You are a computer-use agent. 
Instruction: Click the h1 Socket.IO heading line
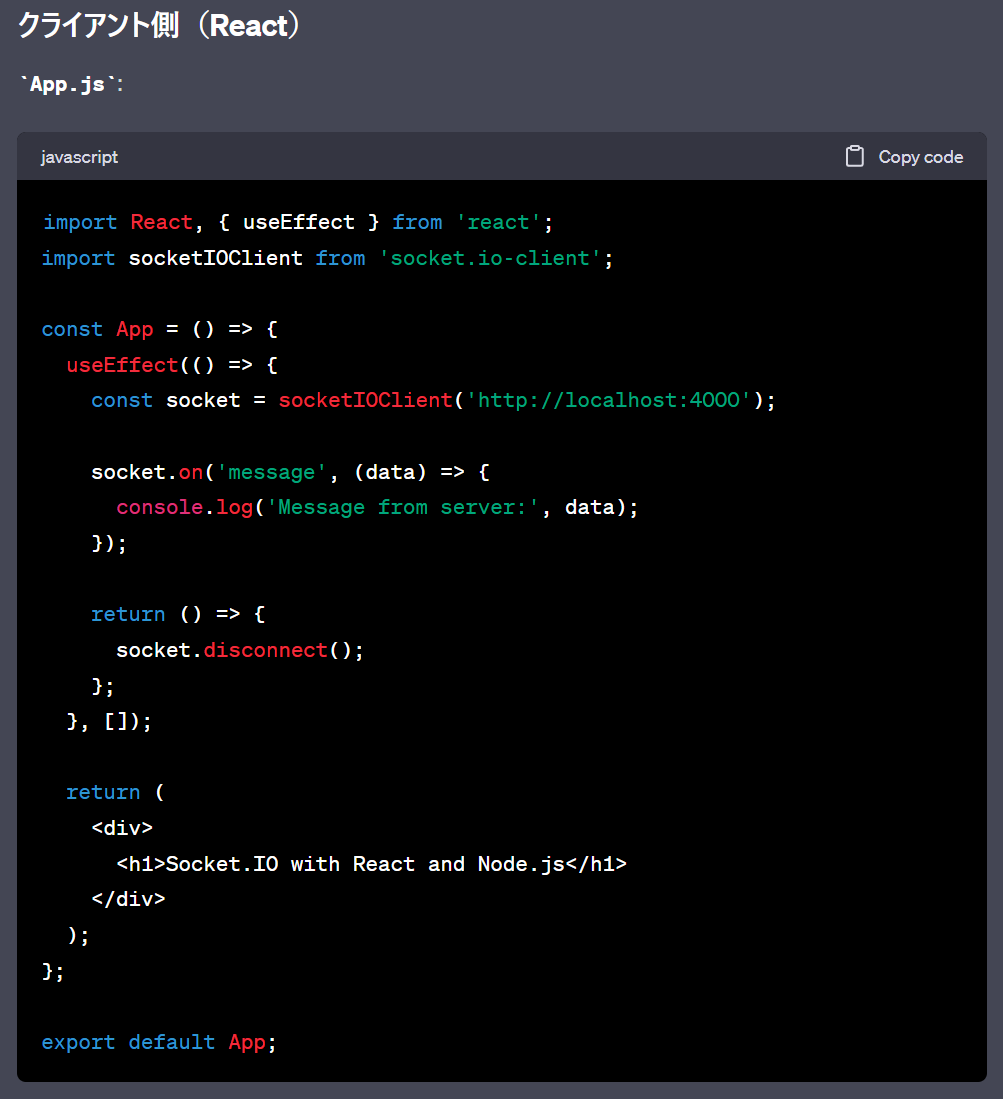[x=371, y=864]
